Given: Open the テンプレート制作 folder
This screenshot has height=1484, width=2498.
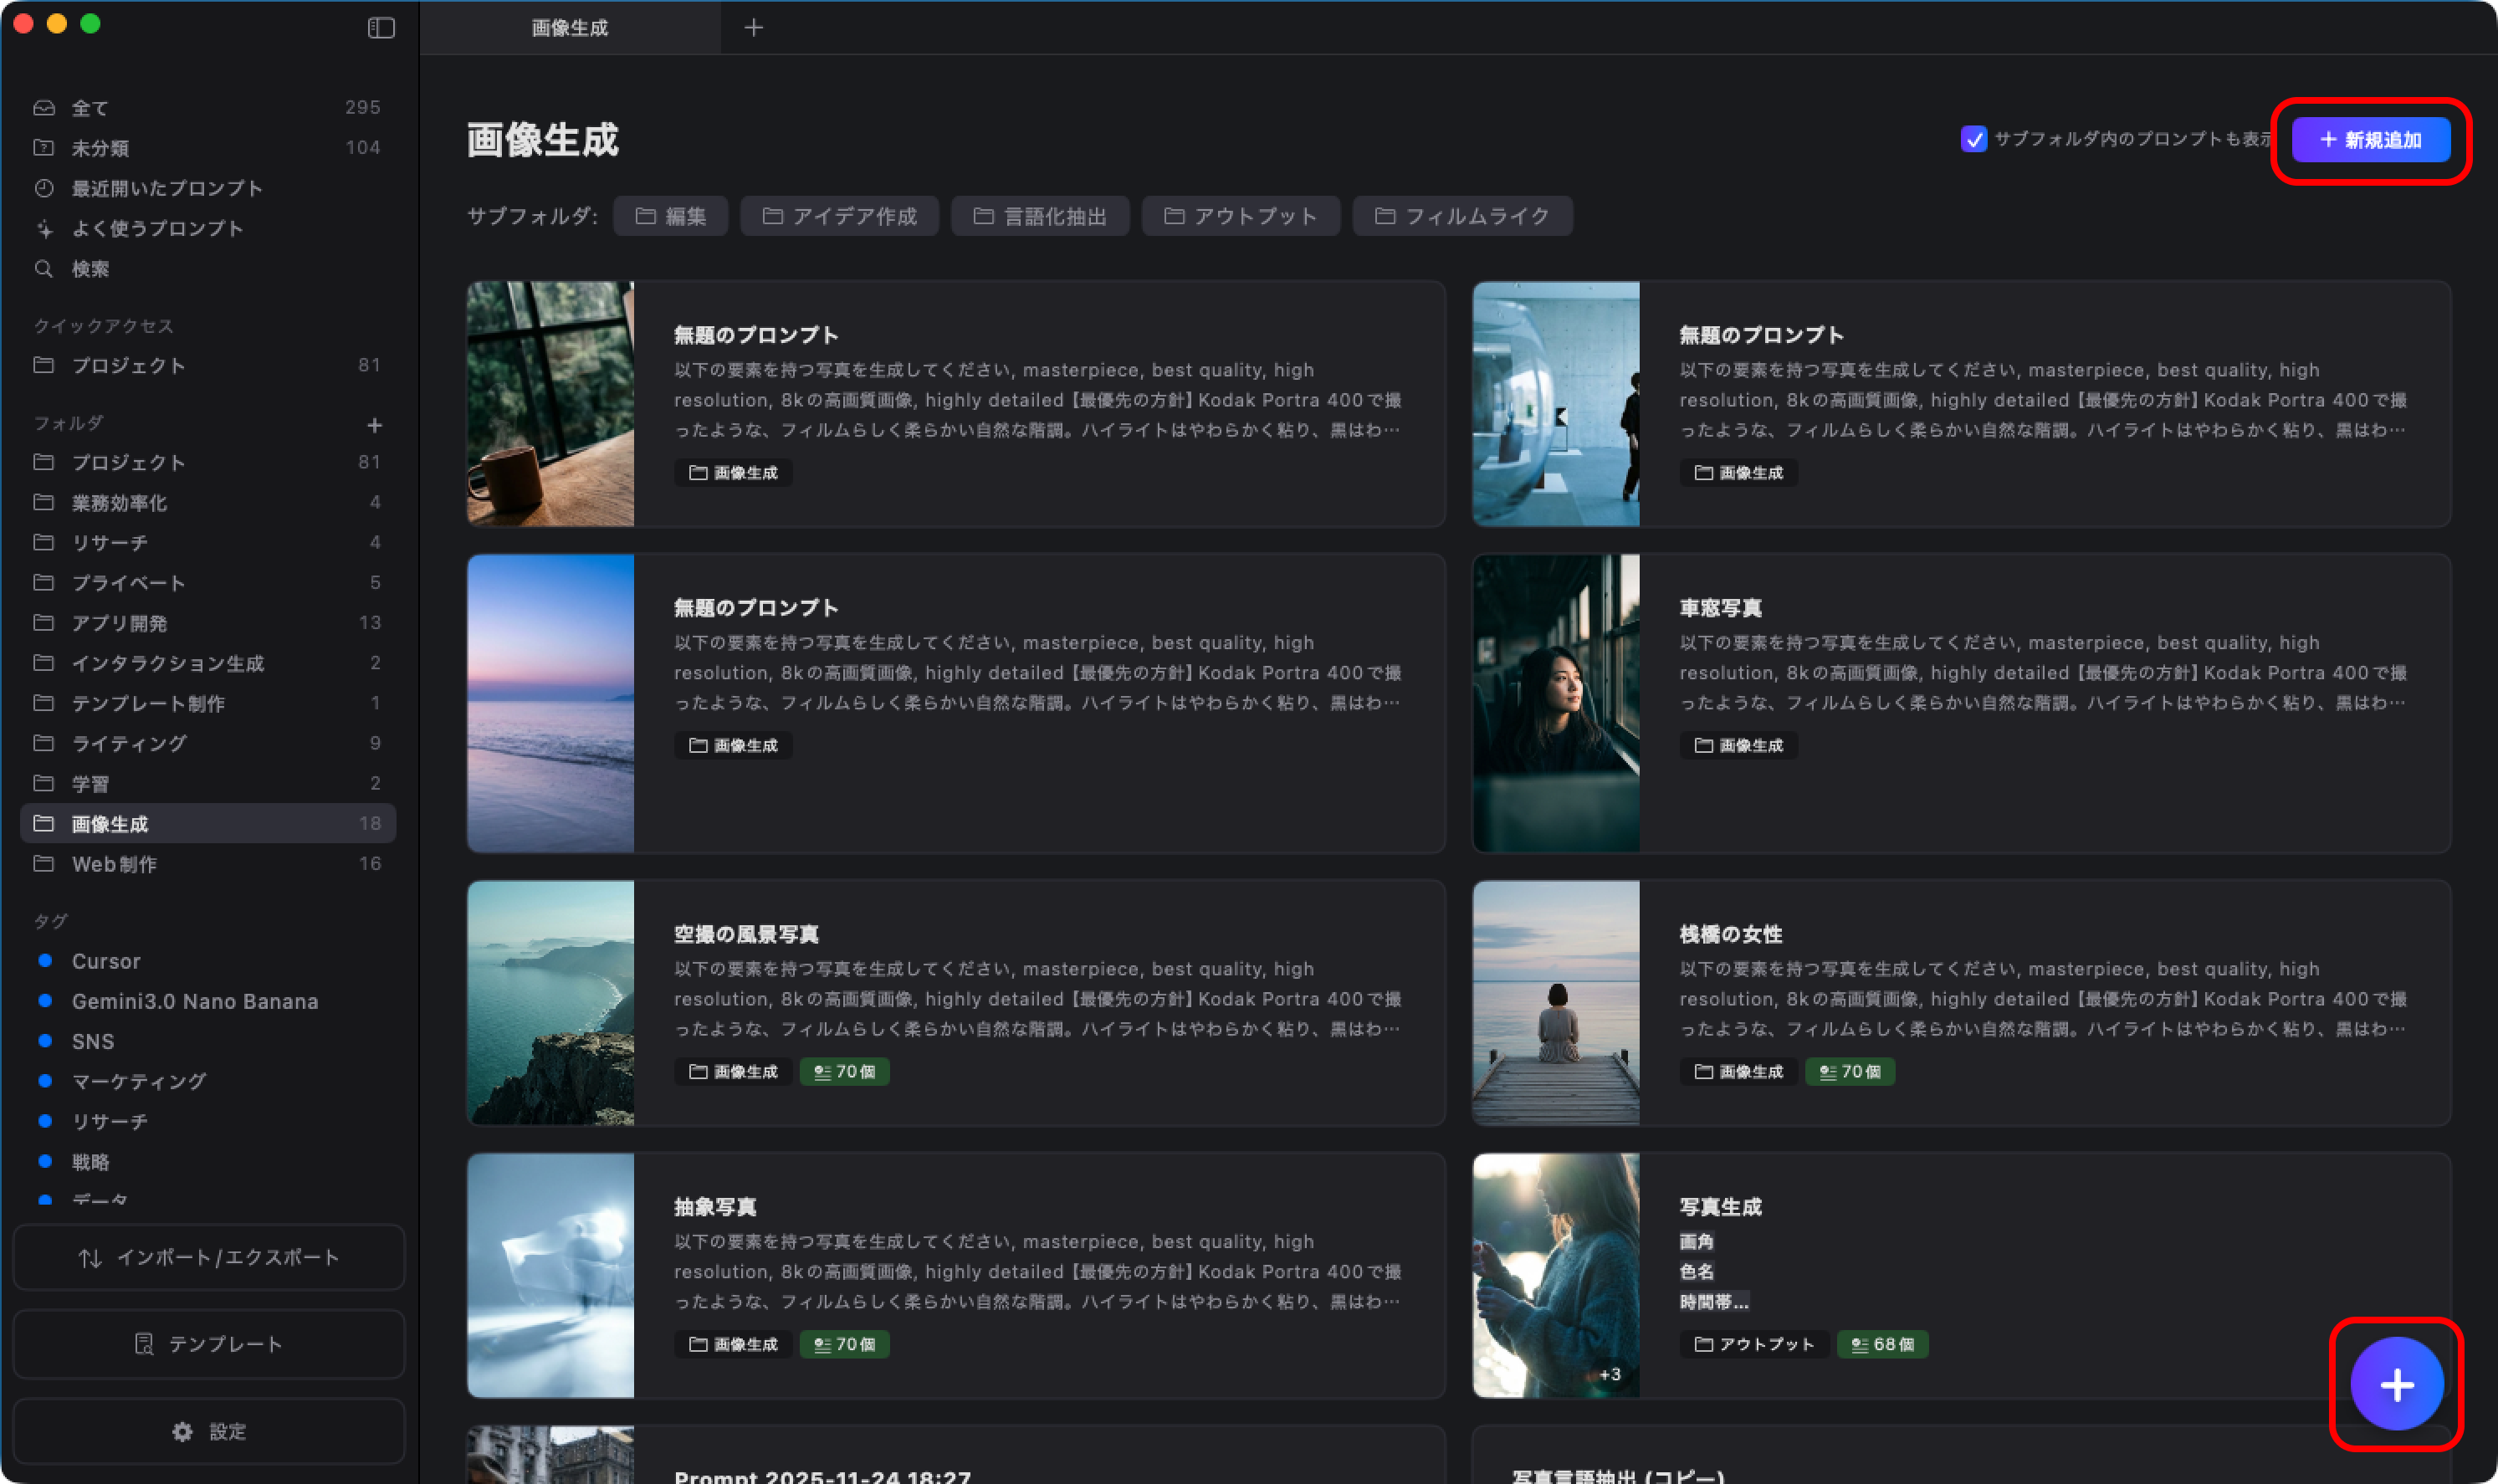Looking at the screenshot, I should [x=208, y=703].
